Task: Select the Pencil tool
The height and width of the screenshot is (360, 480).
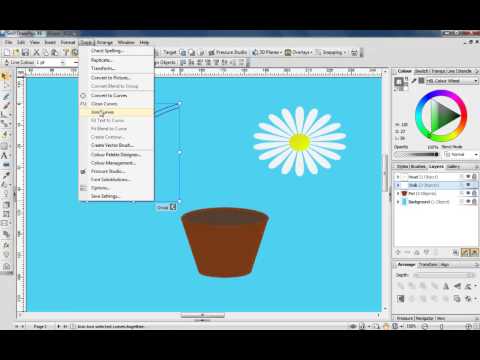Action: (5, 96)
